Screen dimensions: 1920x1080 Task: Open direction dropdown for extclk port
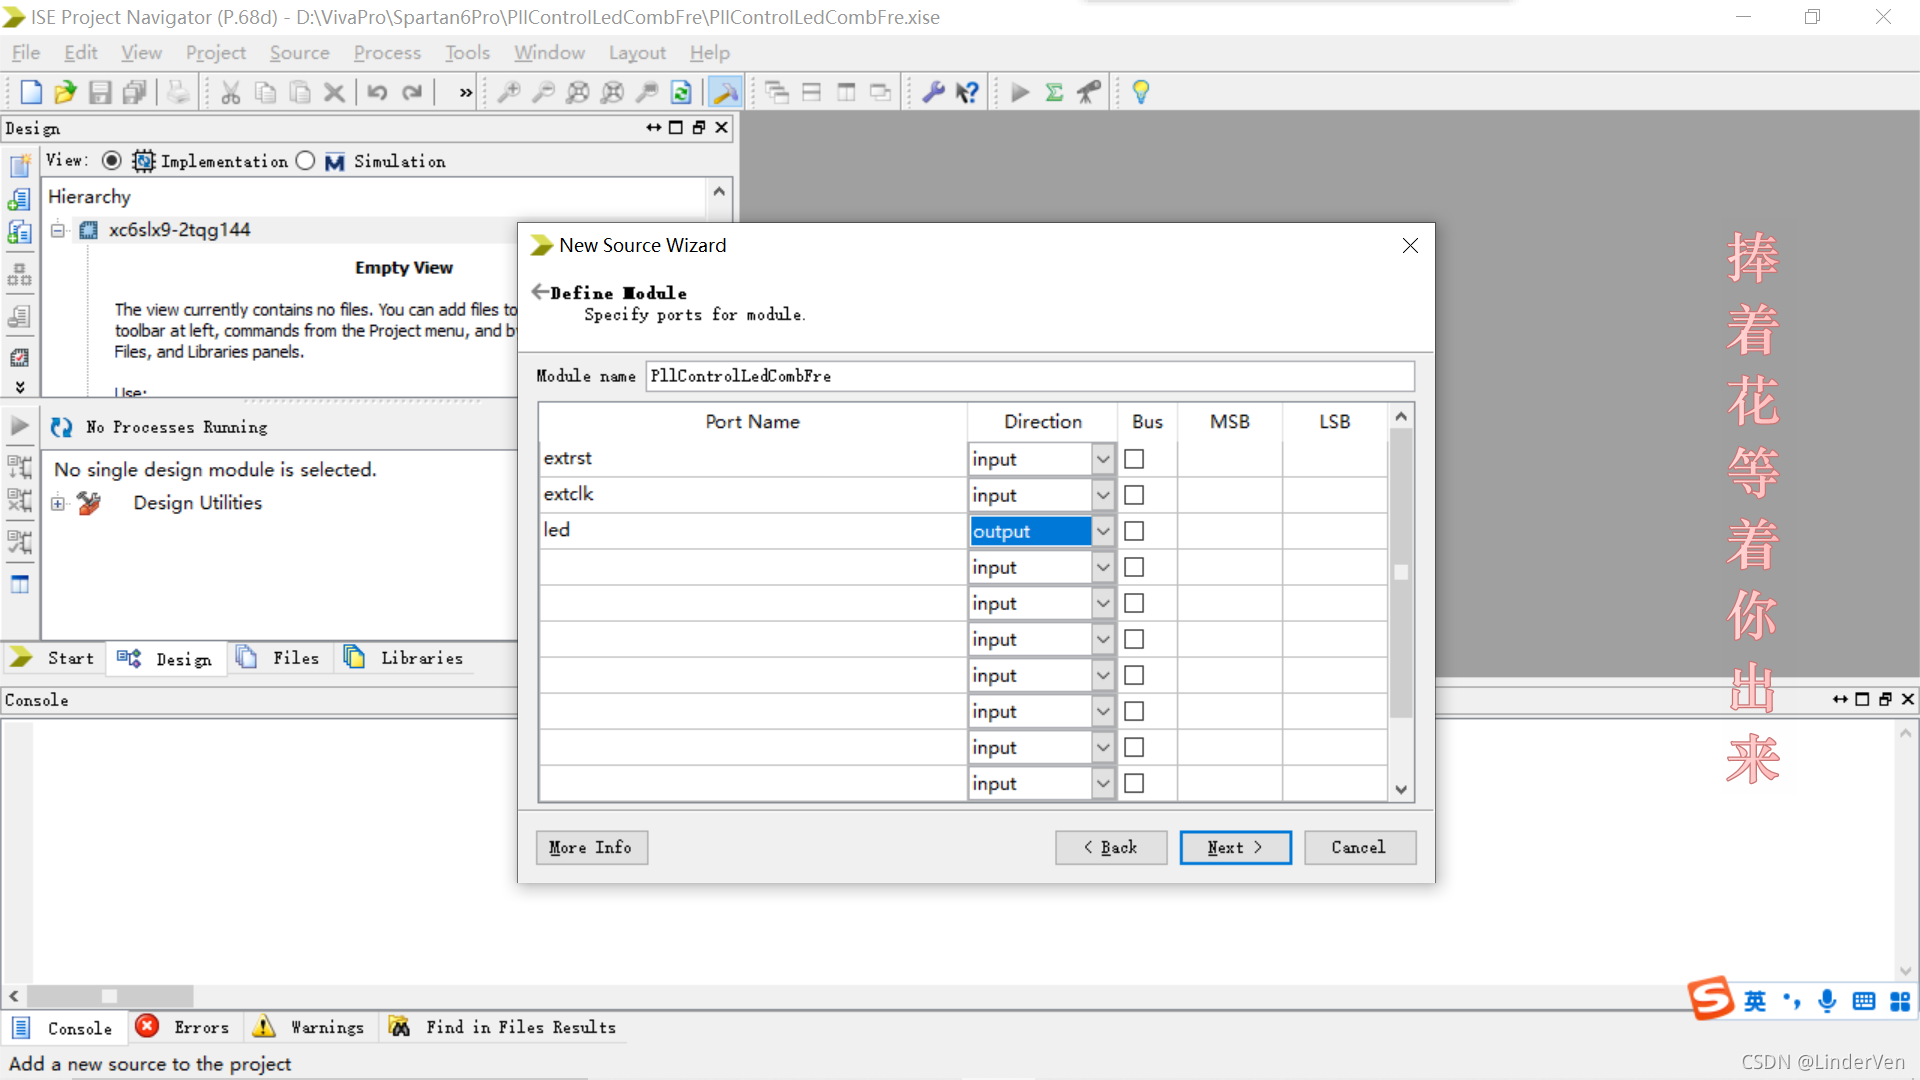(1102, 495)
